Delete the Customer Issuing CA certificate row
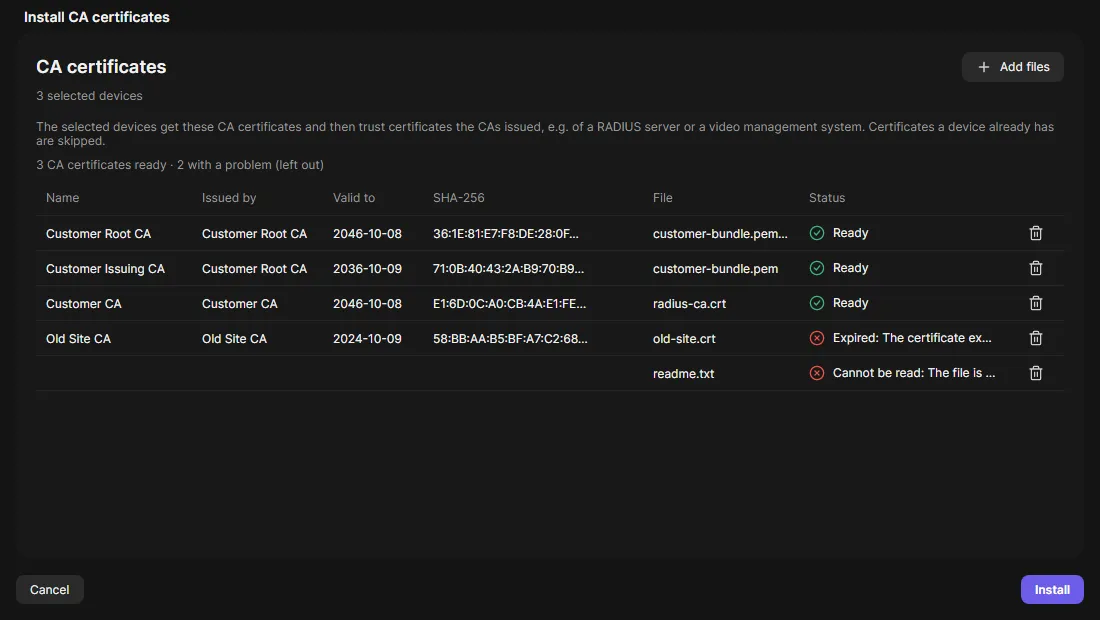This screenshot has width=1100, height=620. tap(1035, 268)
